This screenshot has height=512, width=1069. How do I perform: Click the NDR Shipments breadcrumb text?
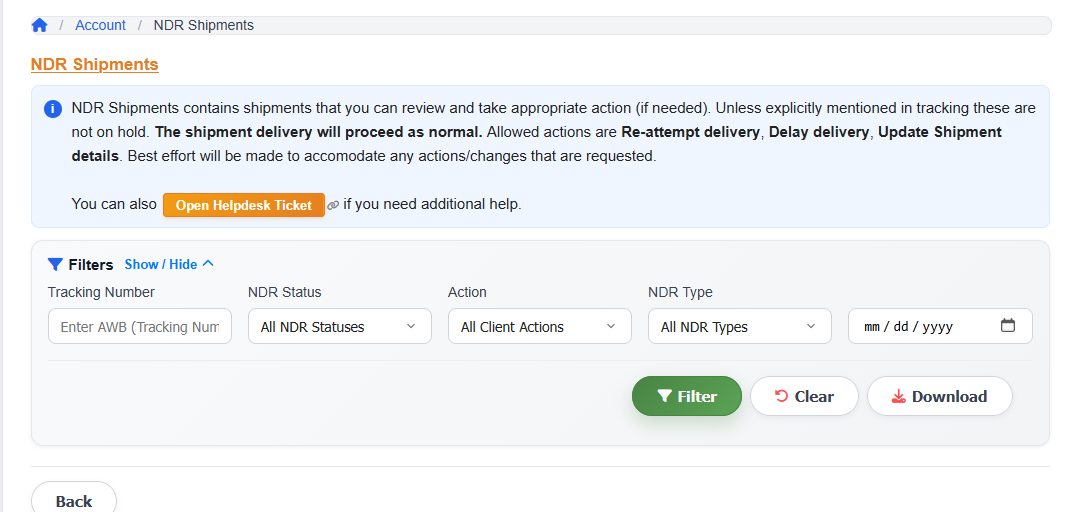pyautogui.click(x=203, y=25)
